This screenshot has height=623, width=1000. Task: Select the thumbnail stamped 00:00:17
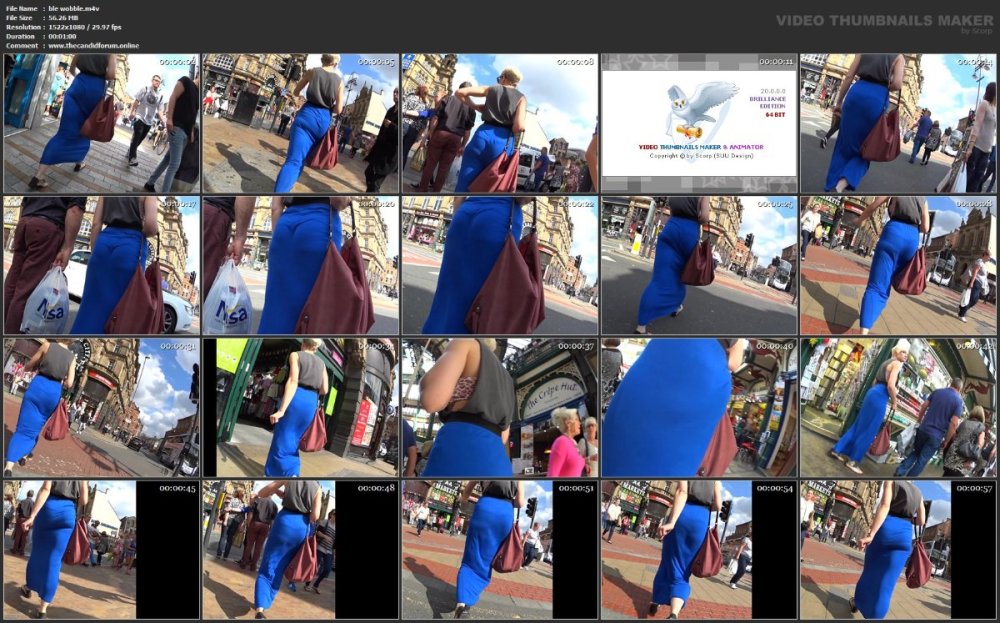(x=101, y=265)
